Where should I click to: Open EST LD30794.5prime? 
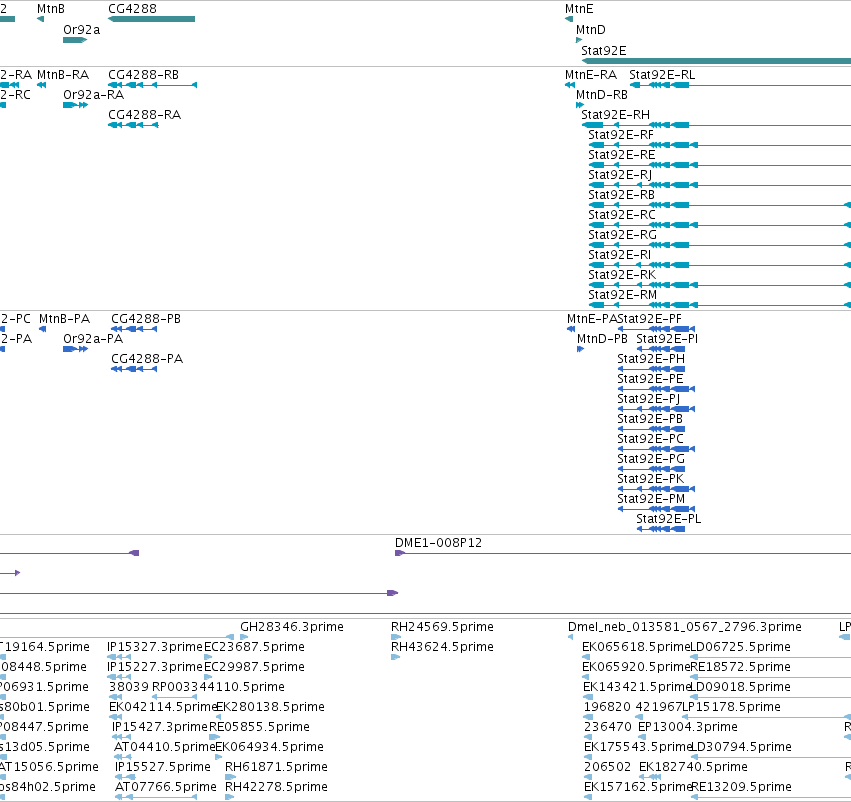[741, 747]
